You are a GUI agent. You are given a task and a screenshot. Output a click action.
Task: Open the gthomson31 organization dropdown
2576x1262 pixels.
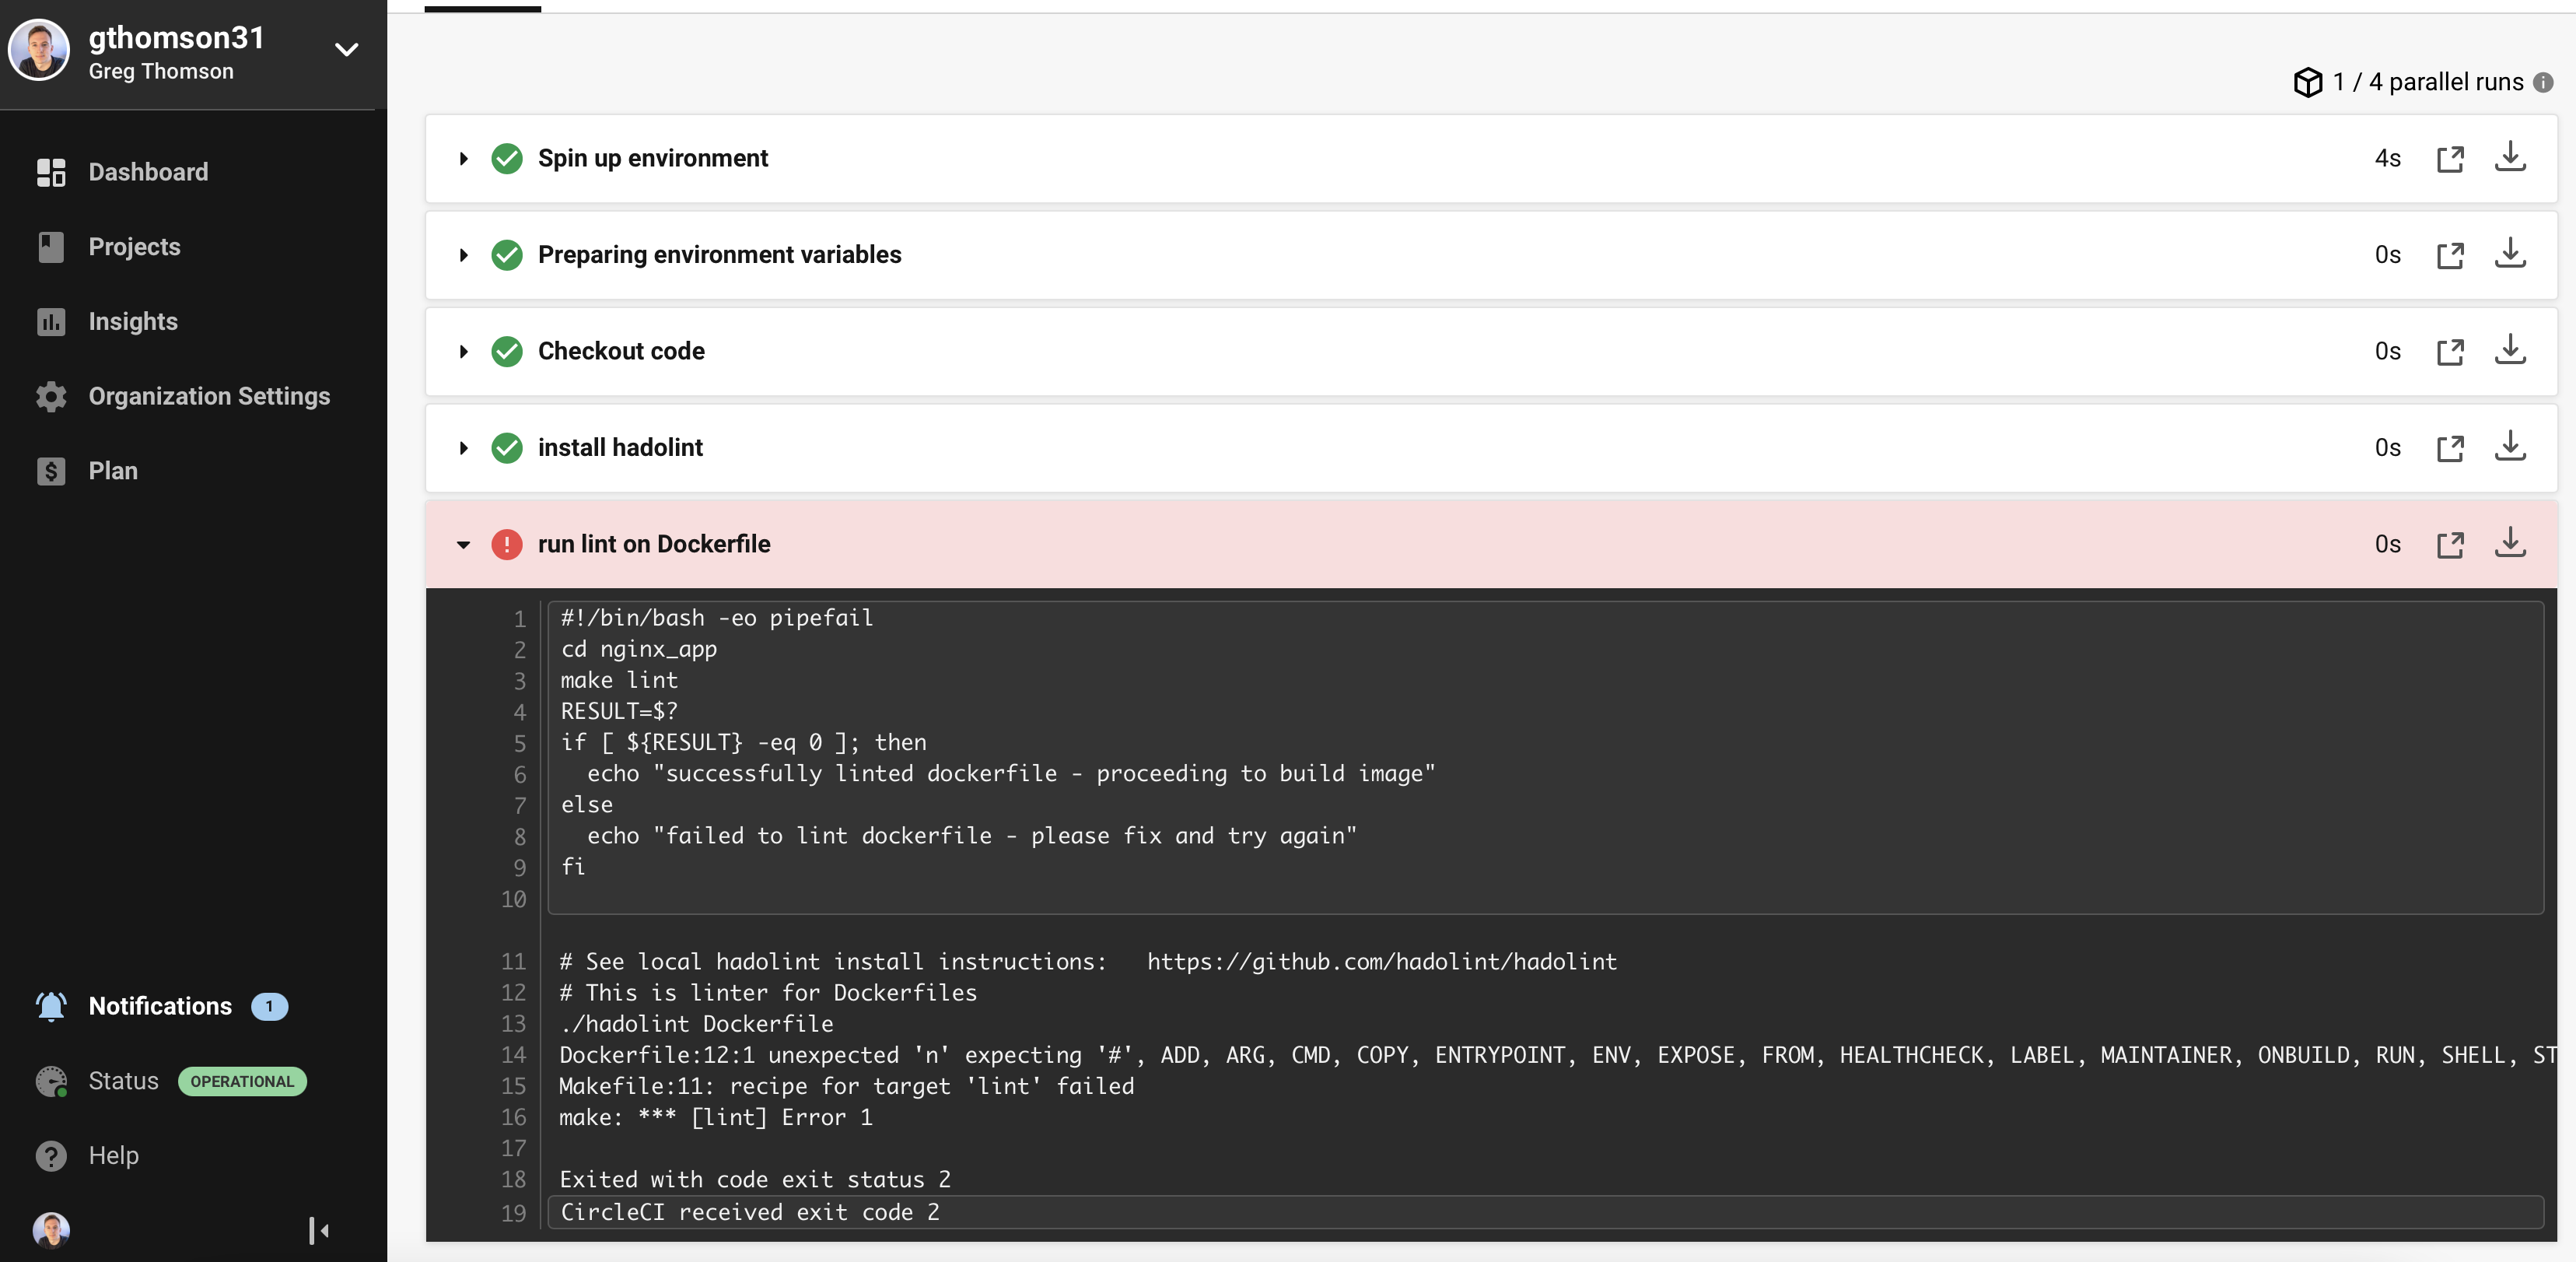pyautogui.click(x=346, y=50)
